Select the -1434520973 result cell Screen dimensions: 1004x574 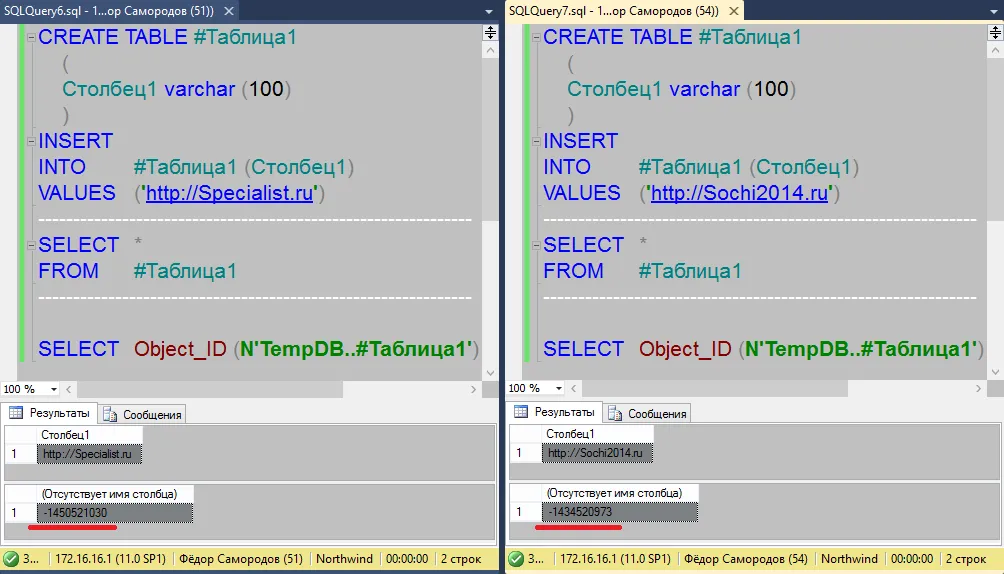coord(620,512)
